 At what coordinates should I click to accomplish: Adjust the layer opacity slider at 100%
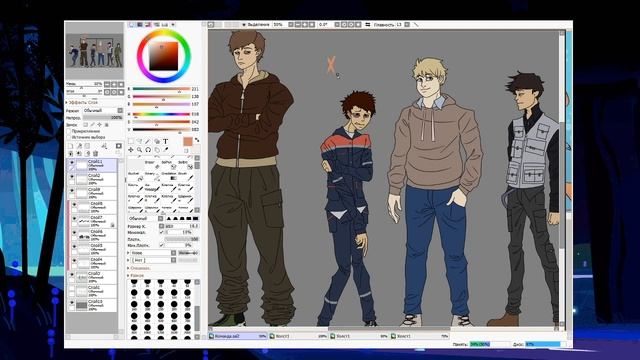(102, 118)
